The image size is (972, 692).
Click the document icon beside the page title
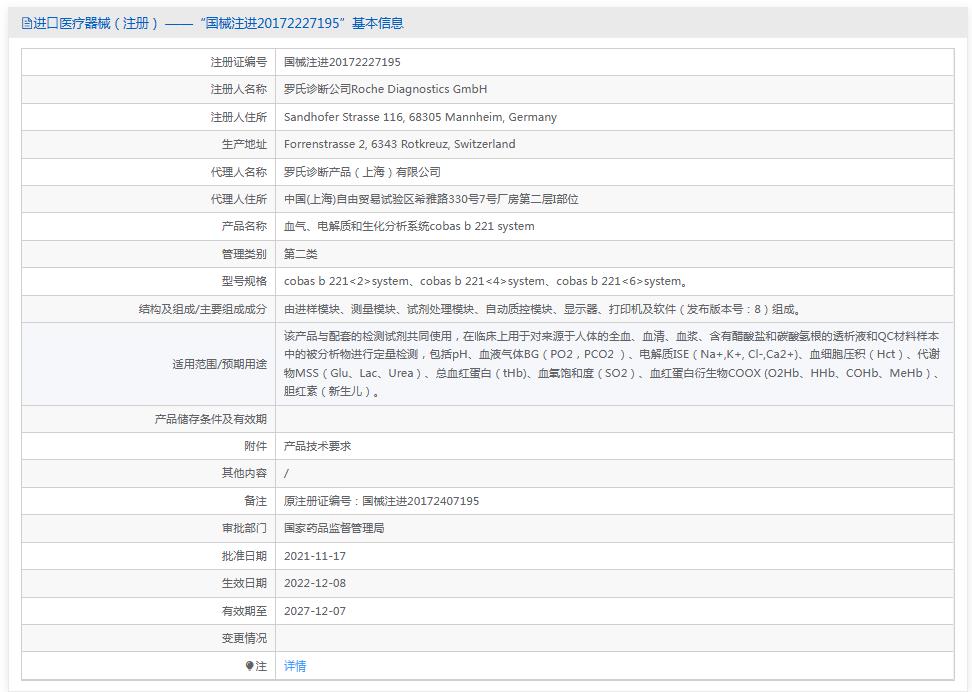[x=27, y=24]
